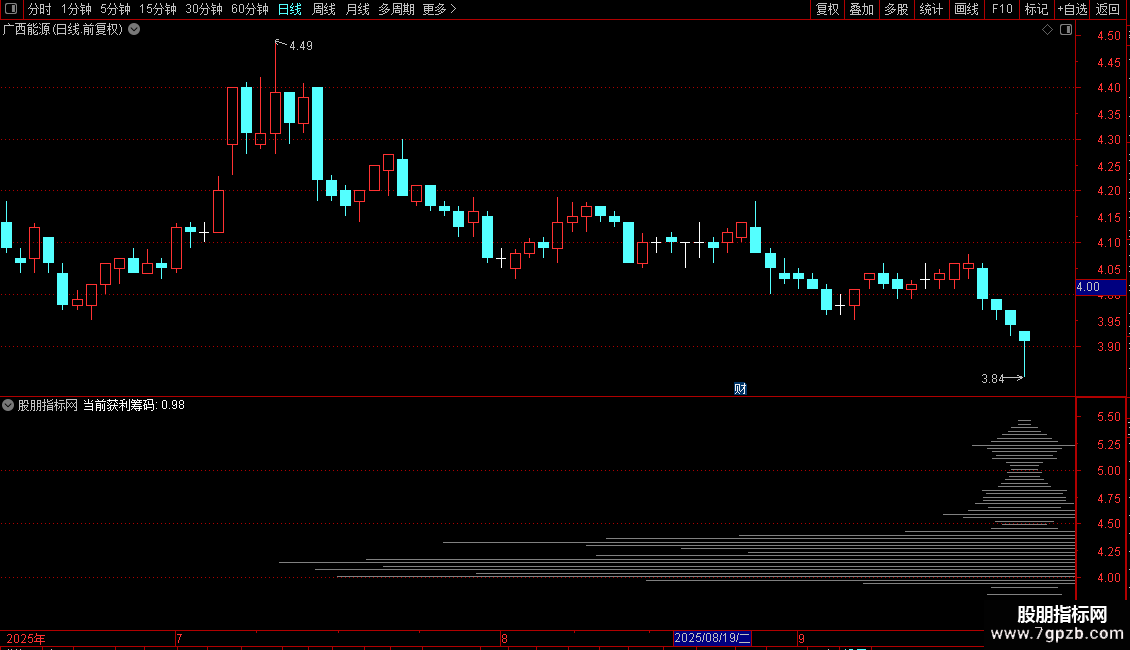
Task: Activate the 画线 drawing tool
Action: tap(966, 9)
